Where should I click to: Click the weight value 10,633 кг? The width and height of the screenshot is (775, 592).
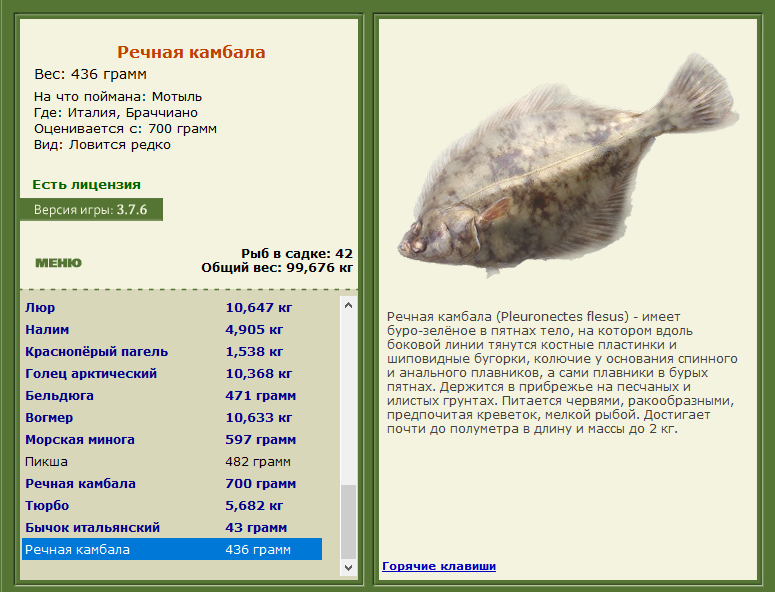[258, 418]
